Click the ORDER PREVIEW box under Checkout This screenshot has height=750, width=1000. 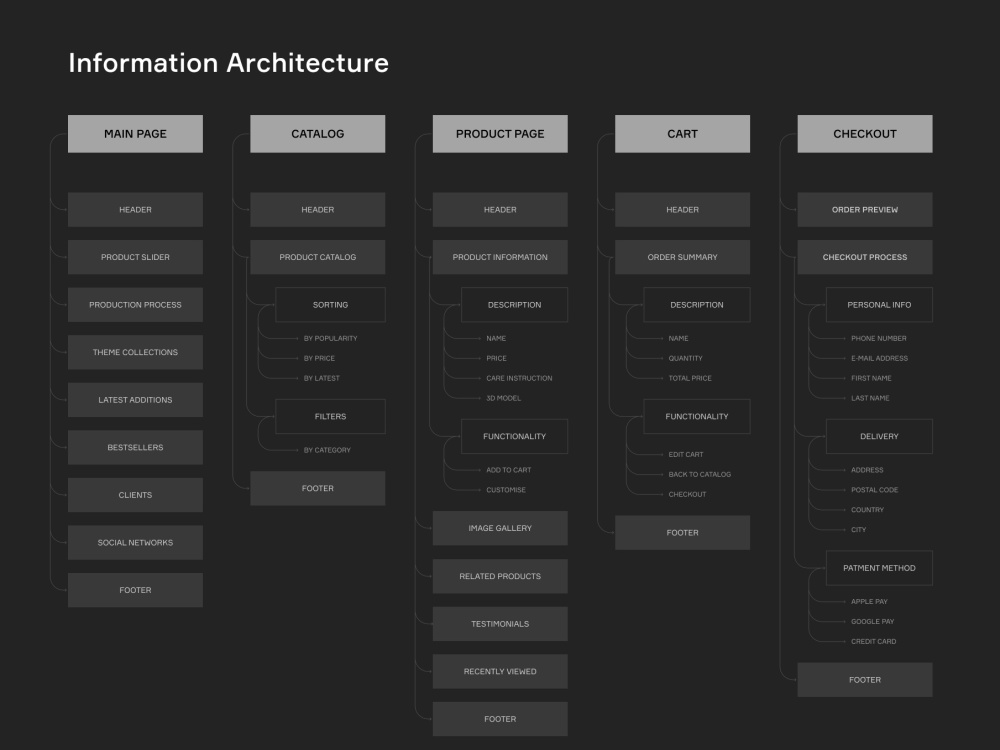point(864,209)
